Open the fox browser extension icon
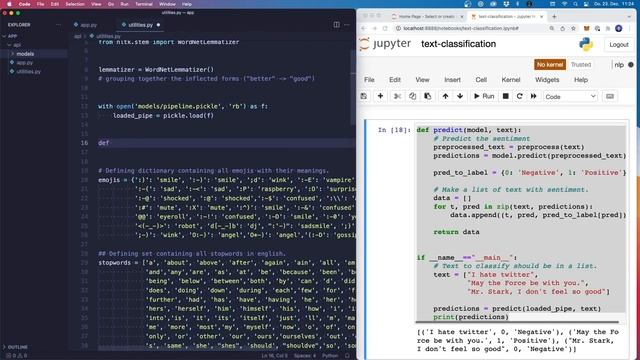Viewport: 640px width, 360px height. tap(587, 28)
